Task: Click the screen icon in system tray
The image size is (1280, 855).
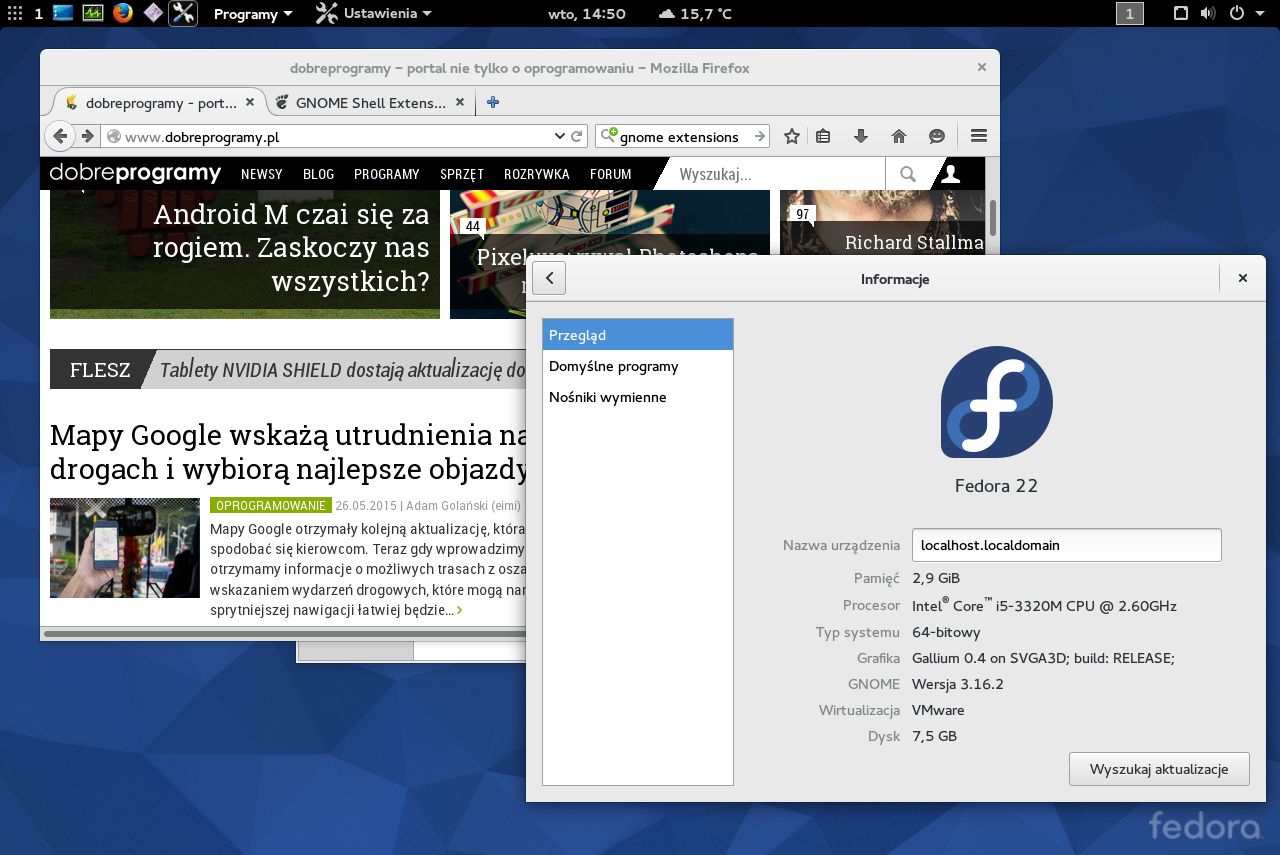Action: coord(1181,13)
